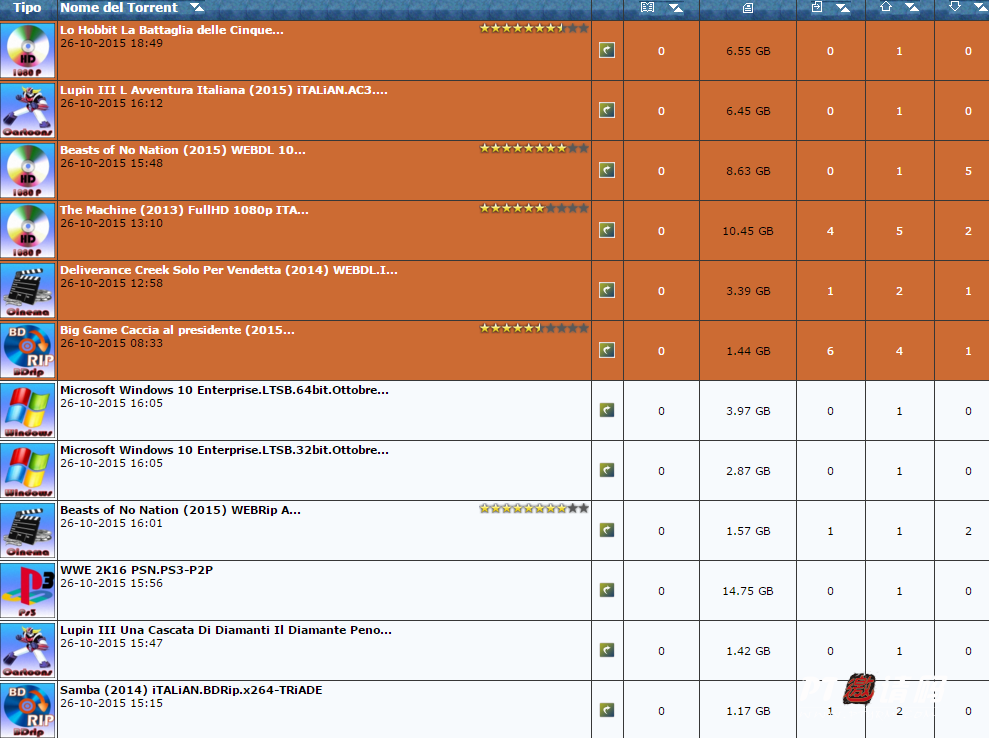Click the HD 1080p icon beside Lo Hobbit
The image size is (989, 738).
(x=28, y=50)
